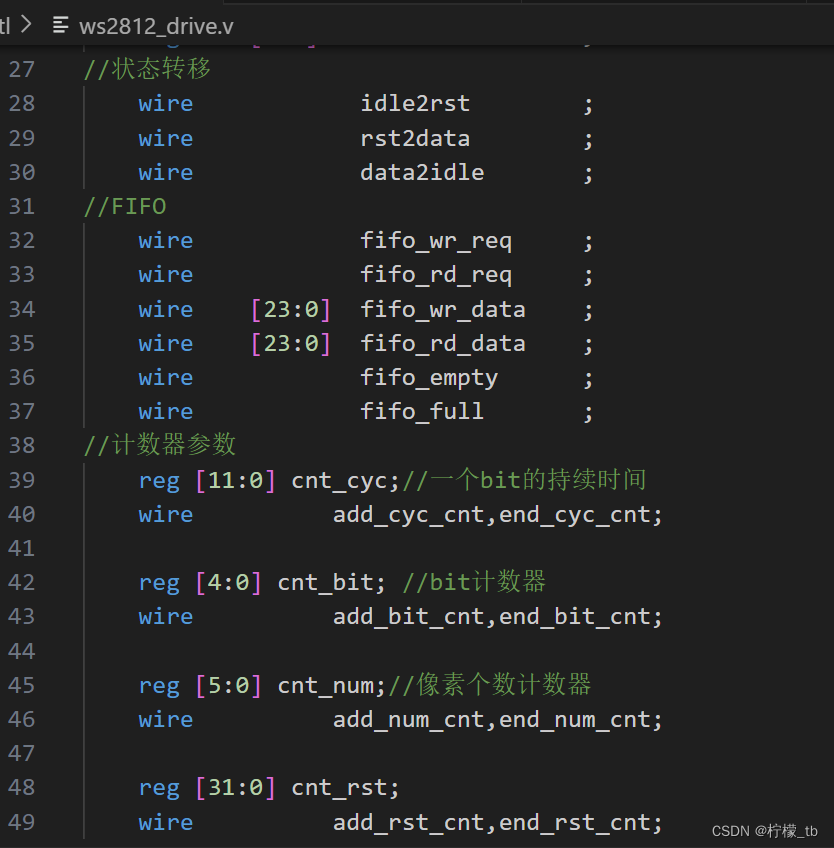Click line number 49 in the gutter

(22, 822)
